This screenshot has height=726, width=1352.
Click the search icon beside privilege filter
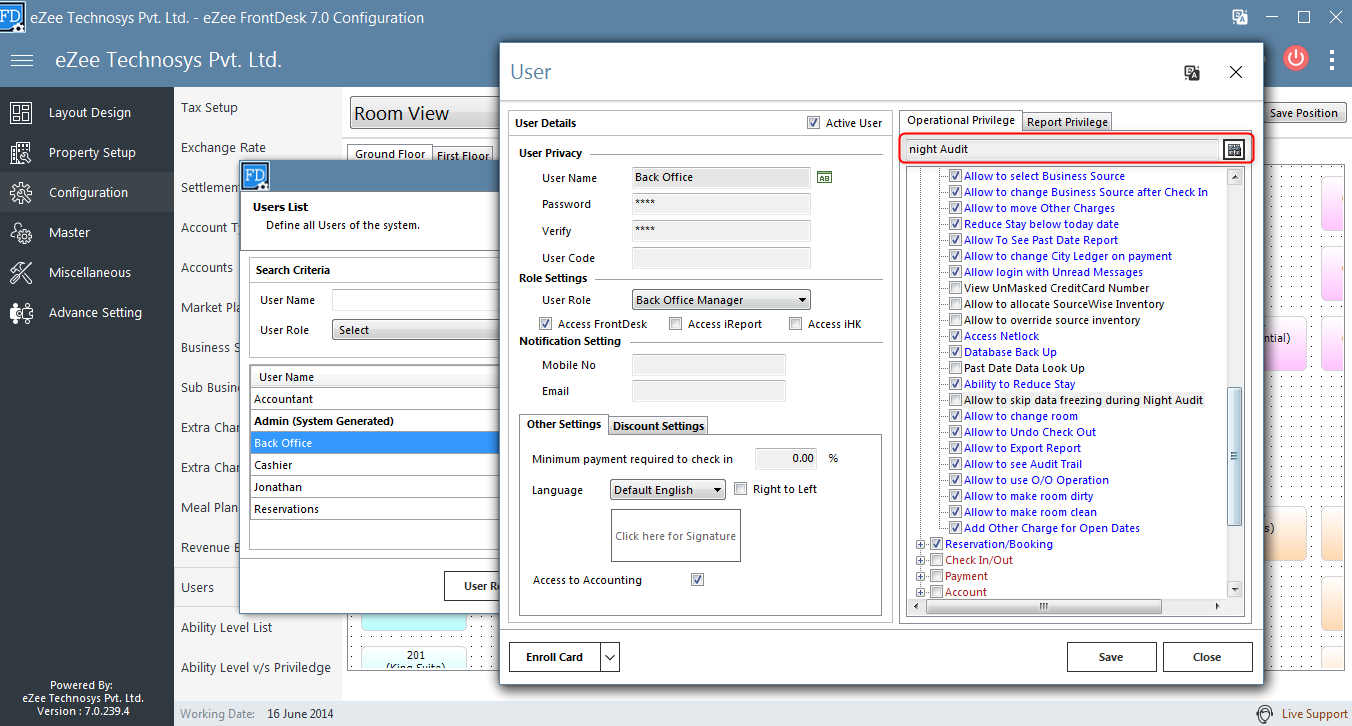(x=1234, y=149)
